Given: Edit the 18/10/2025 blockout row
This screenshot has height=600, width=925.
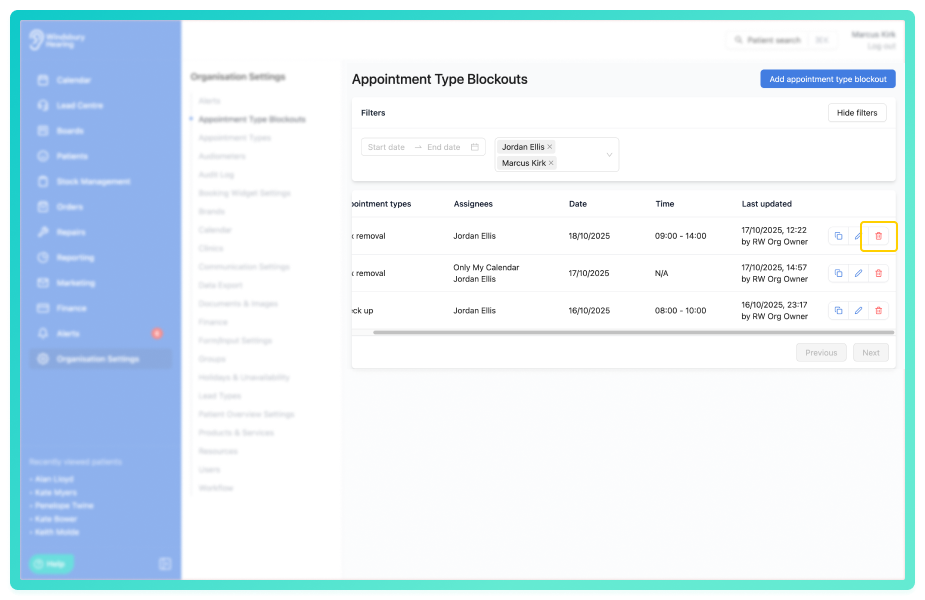Looking at the screenshot, I should point(858,236).
